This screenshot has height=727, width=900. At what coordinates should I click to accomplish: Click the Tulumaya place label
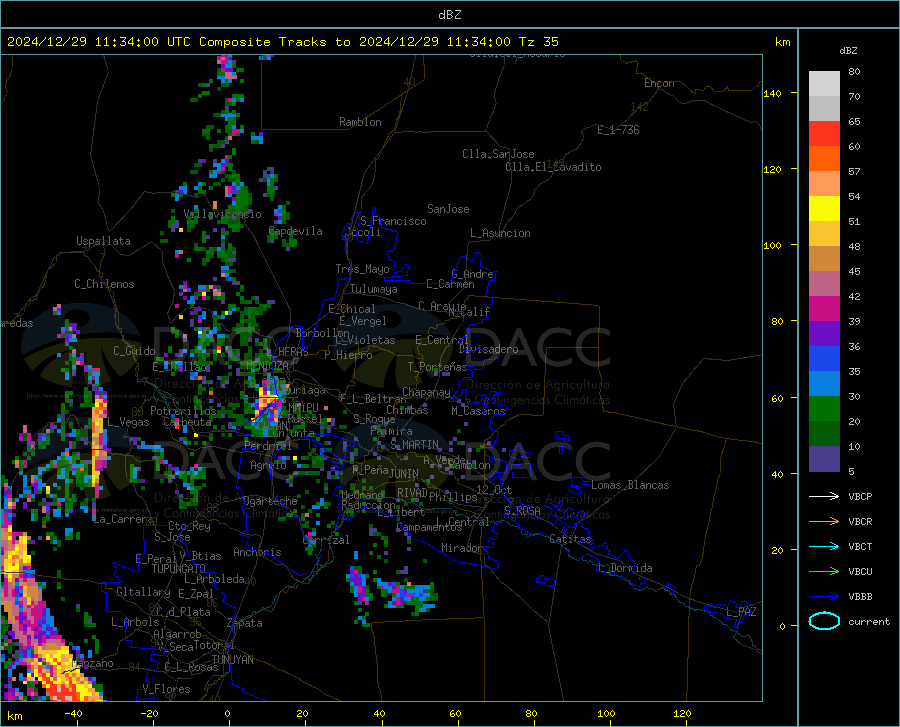[x=374, y=289]
